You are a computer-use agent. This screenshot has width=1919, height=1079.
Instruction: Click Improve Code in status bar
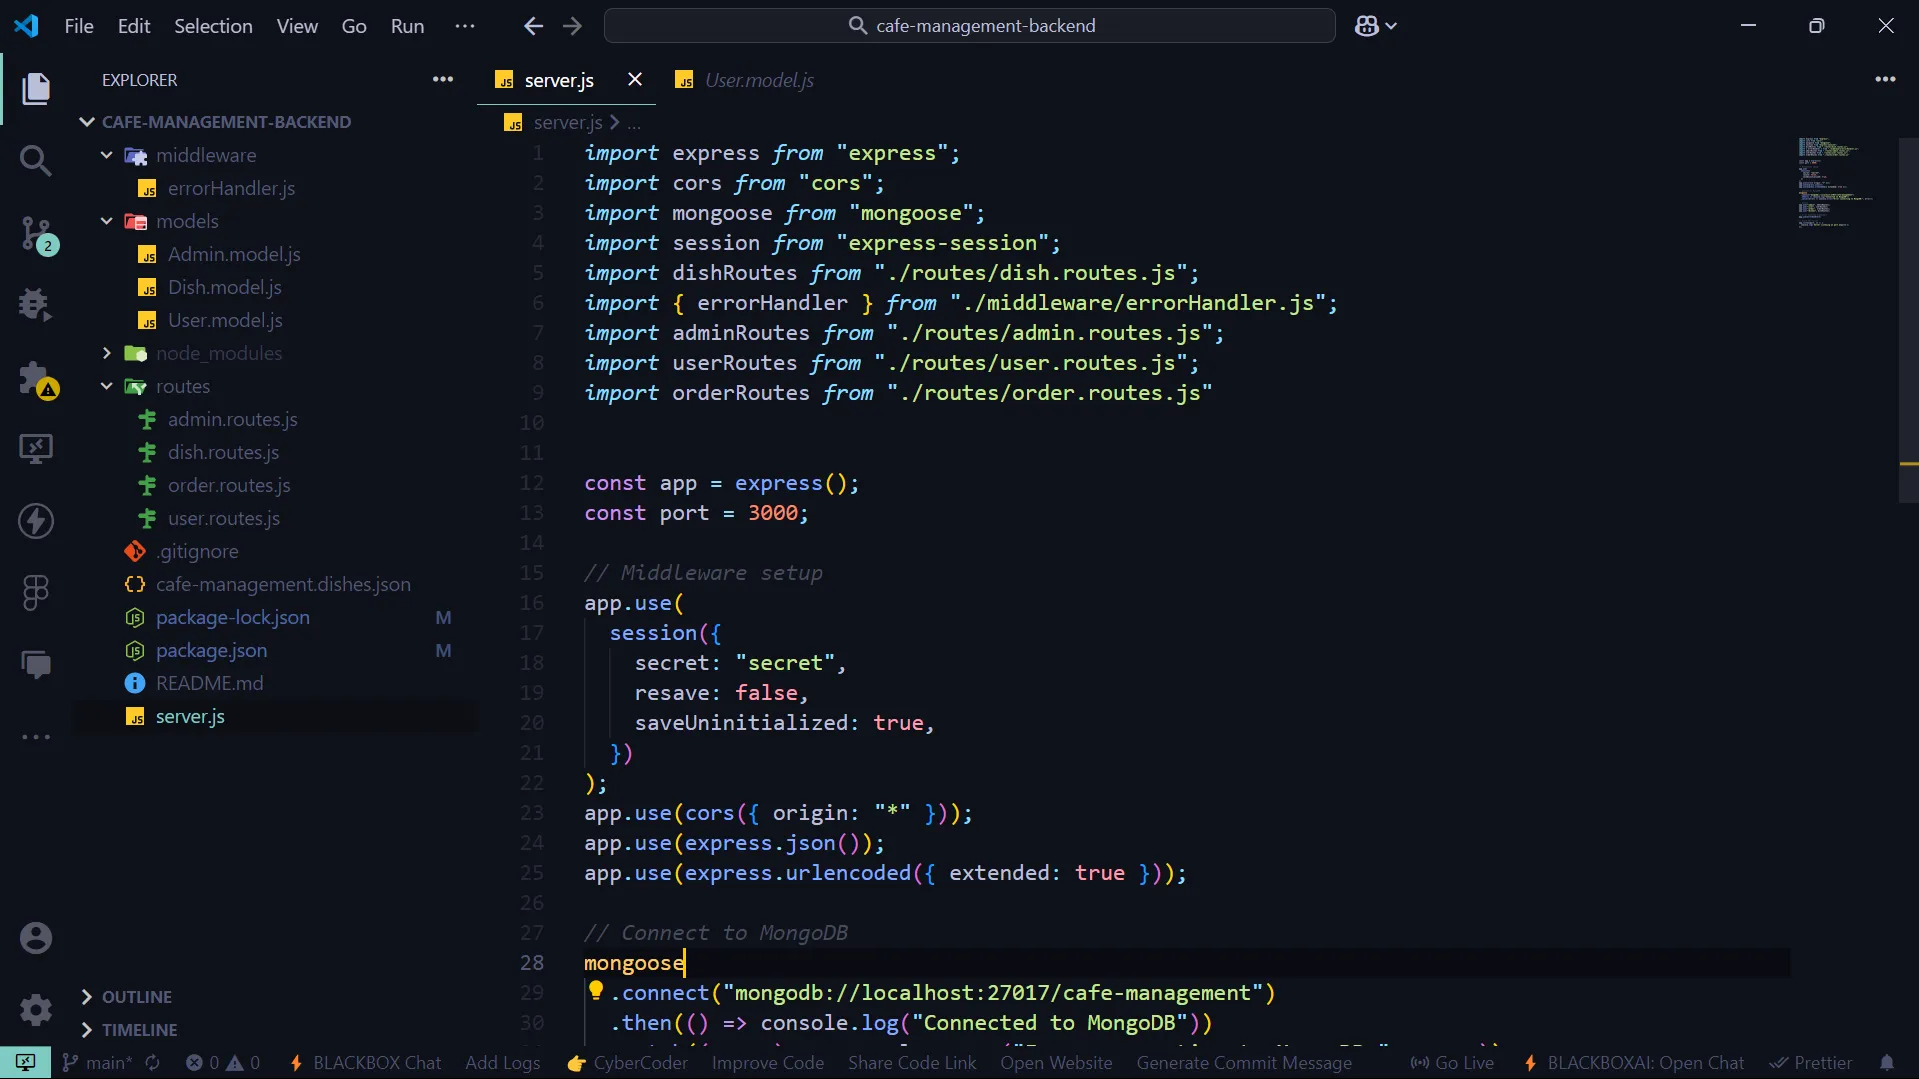click(x=768, y=1063)
